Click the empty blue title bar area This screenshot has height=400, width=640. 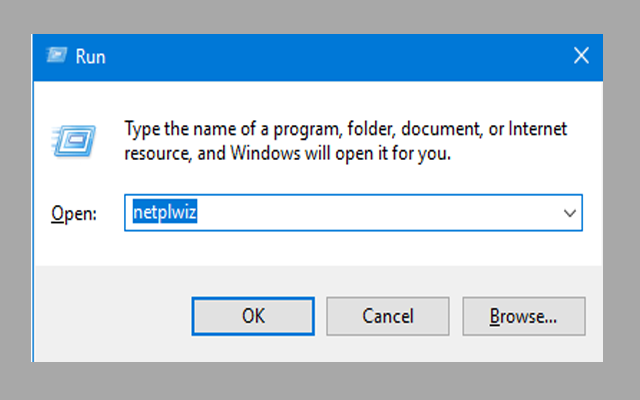[x=330, y=57]
